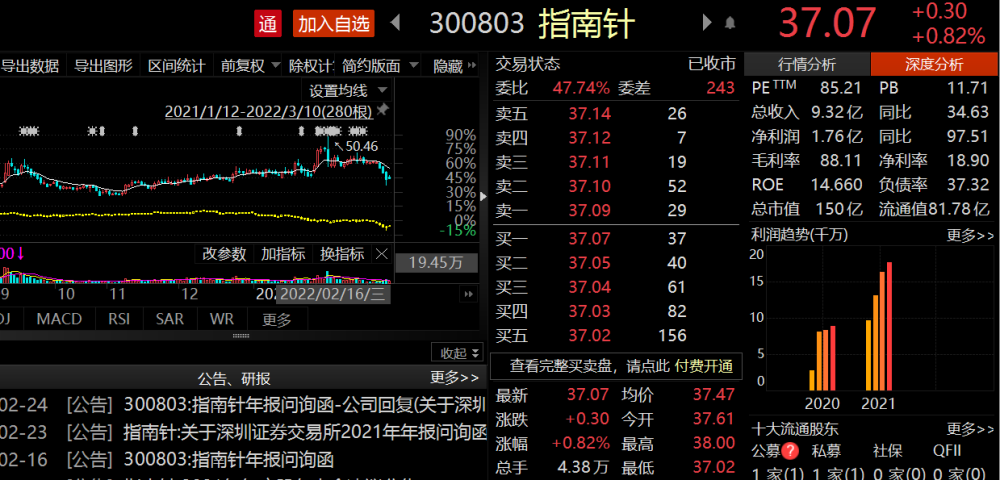
Task: Click 买三 price 37.04
Action: [x=590, y=287]
